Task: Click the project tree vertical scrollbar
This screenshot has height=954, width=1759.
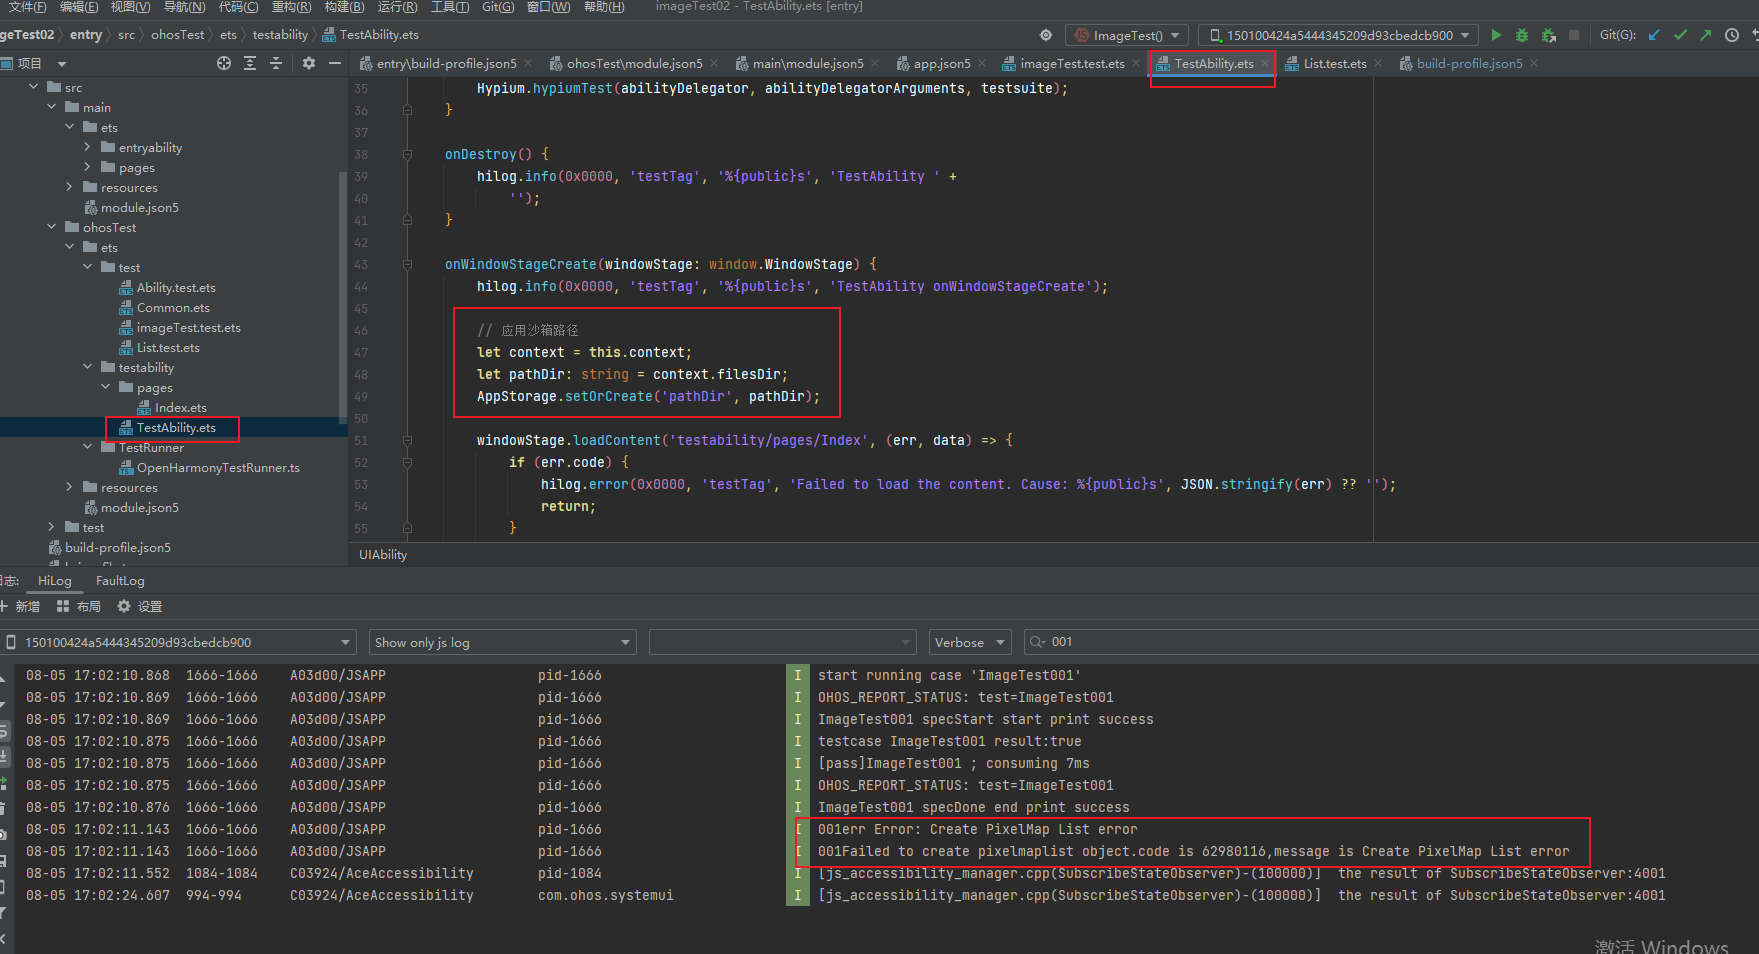Action: 343,300
